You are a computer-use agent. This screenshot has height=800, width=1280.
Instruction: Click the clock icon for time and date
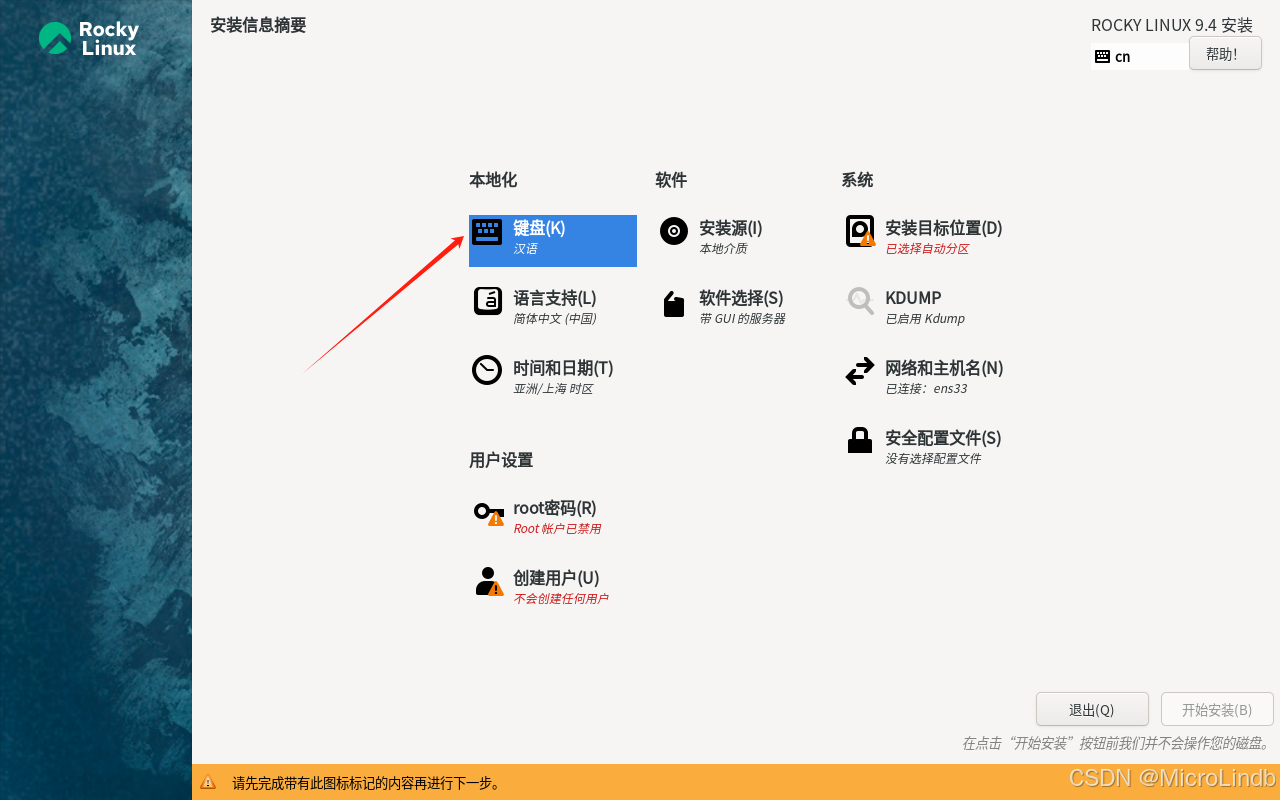tap(487, 370)
